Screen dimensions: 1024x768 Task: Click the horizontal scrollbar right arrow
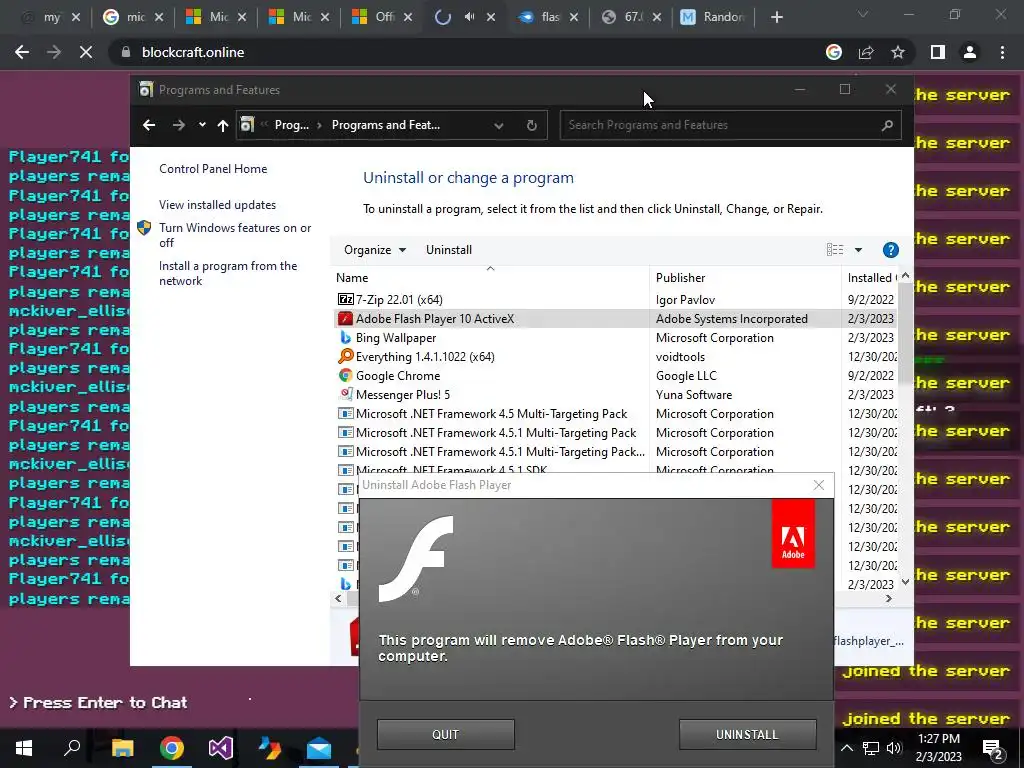click(x=889, y=598)
